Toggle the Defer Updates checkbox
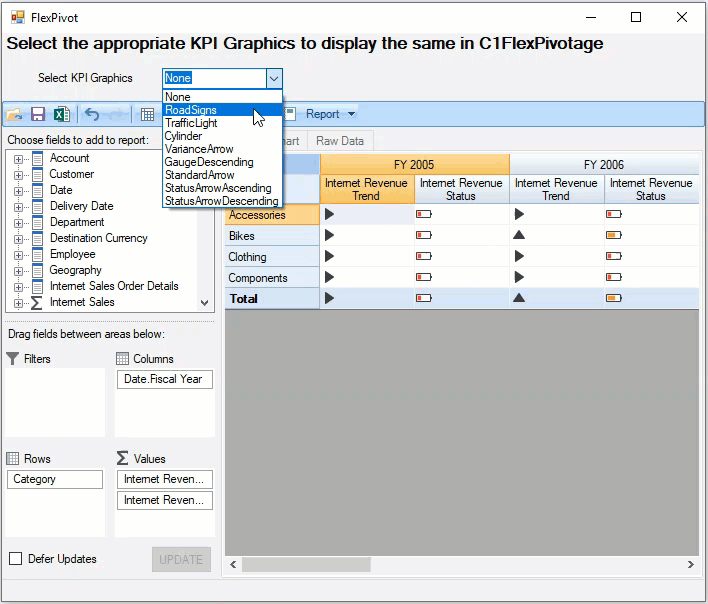The width and height of the screenshot is (708, 604). [15, 559]
